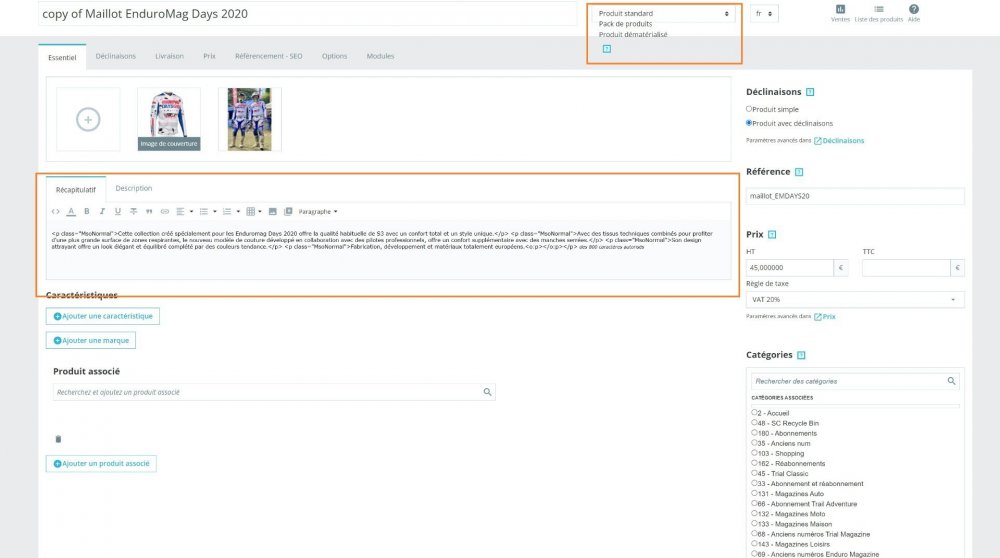Select category 48 - SC Recycle Bin
Viewport: 1000px width, 558px height.
click(x=754, y=423)
